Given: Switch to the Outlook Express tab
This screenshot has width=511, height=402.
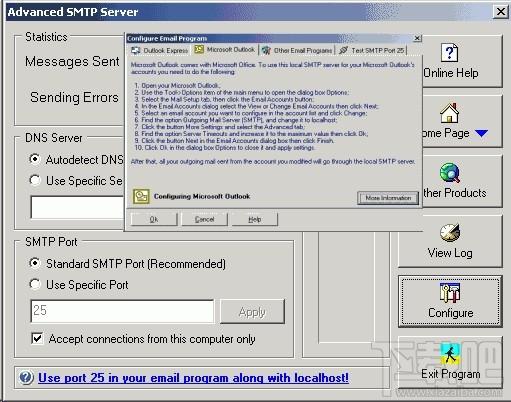Looking at the screenshot, I should coord(160,50).
